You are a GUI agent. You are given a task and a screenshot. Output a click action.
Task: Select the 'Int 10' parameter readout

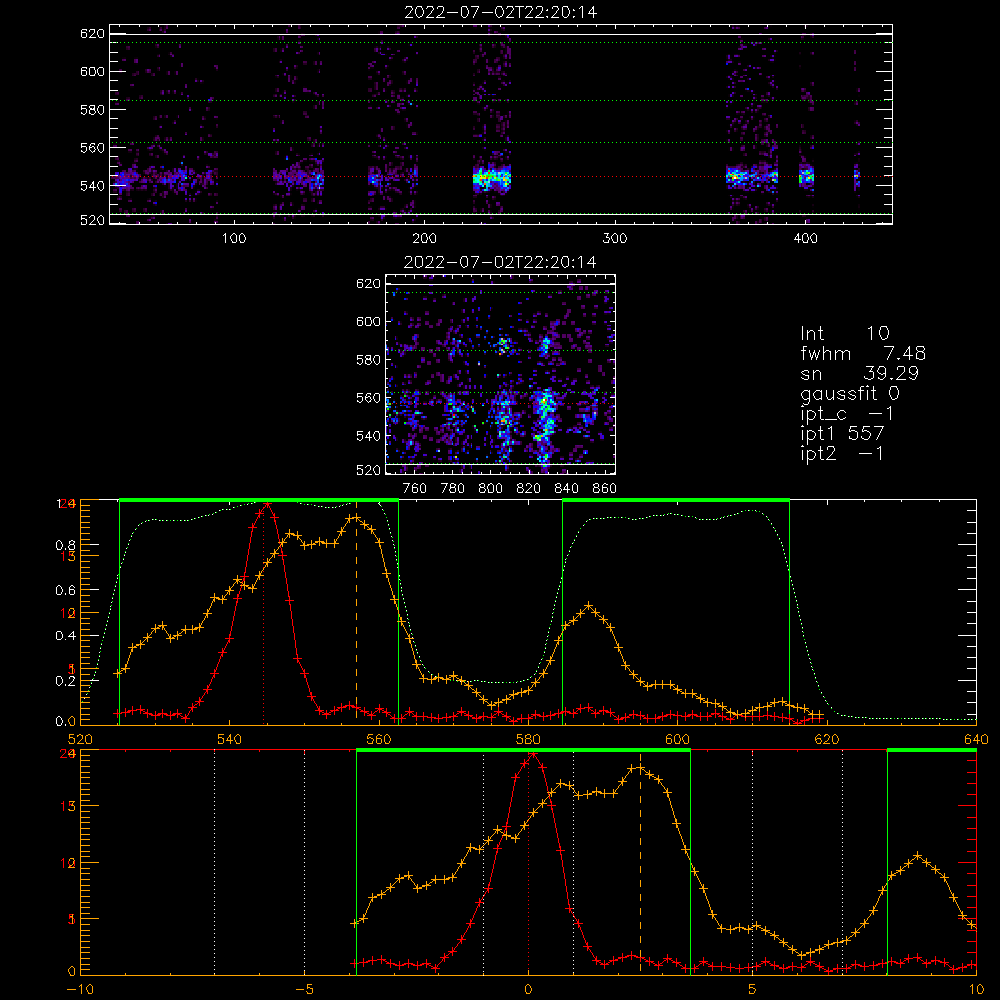845,334
